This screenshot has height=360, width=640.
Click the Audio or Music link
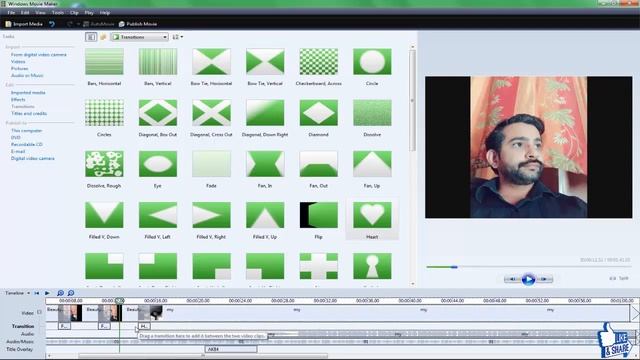coord(27,76)
